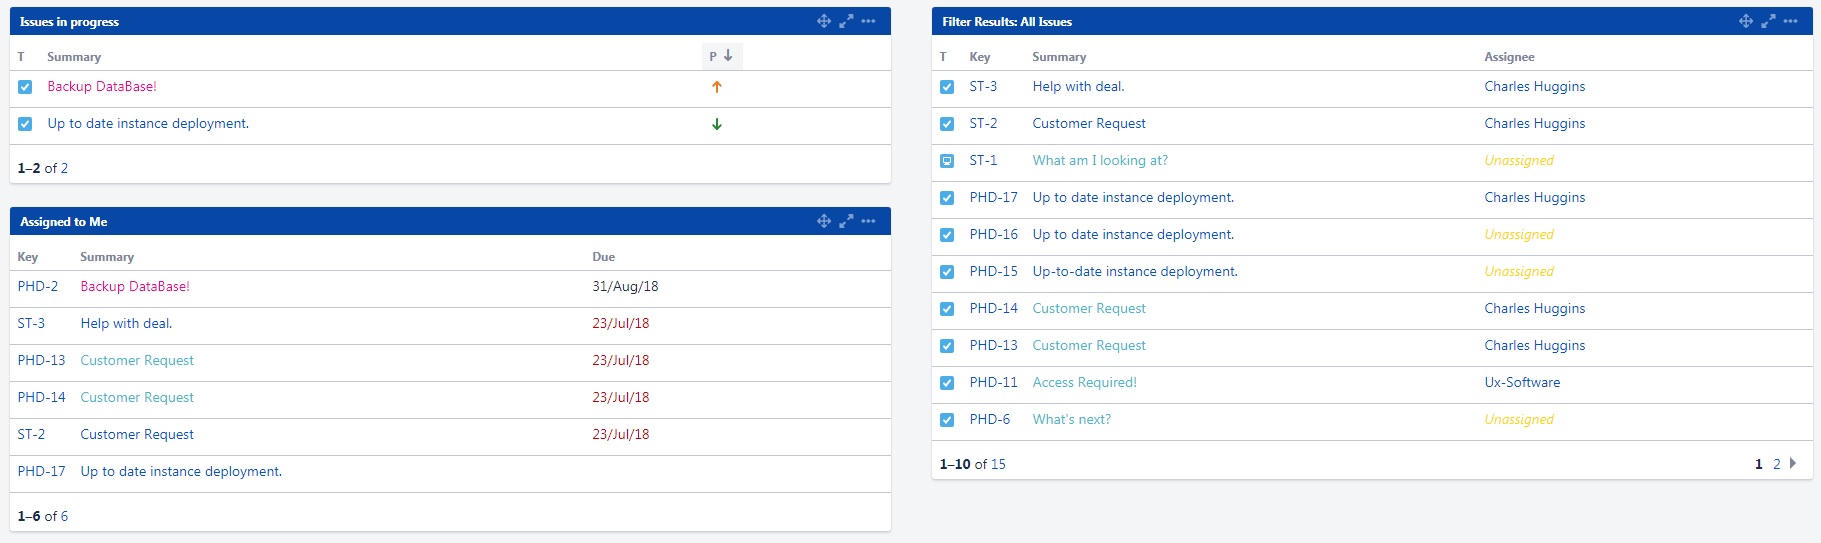This screenshot has height=543, width=1821.
Task: Sort Issues in progress by P column
Action: [x=720, y=56]
